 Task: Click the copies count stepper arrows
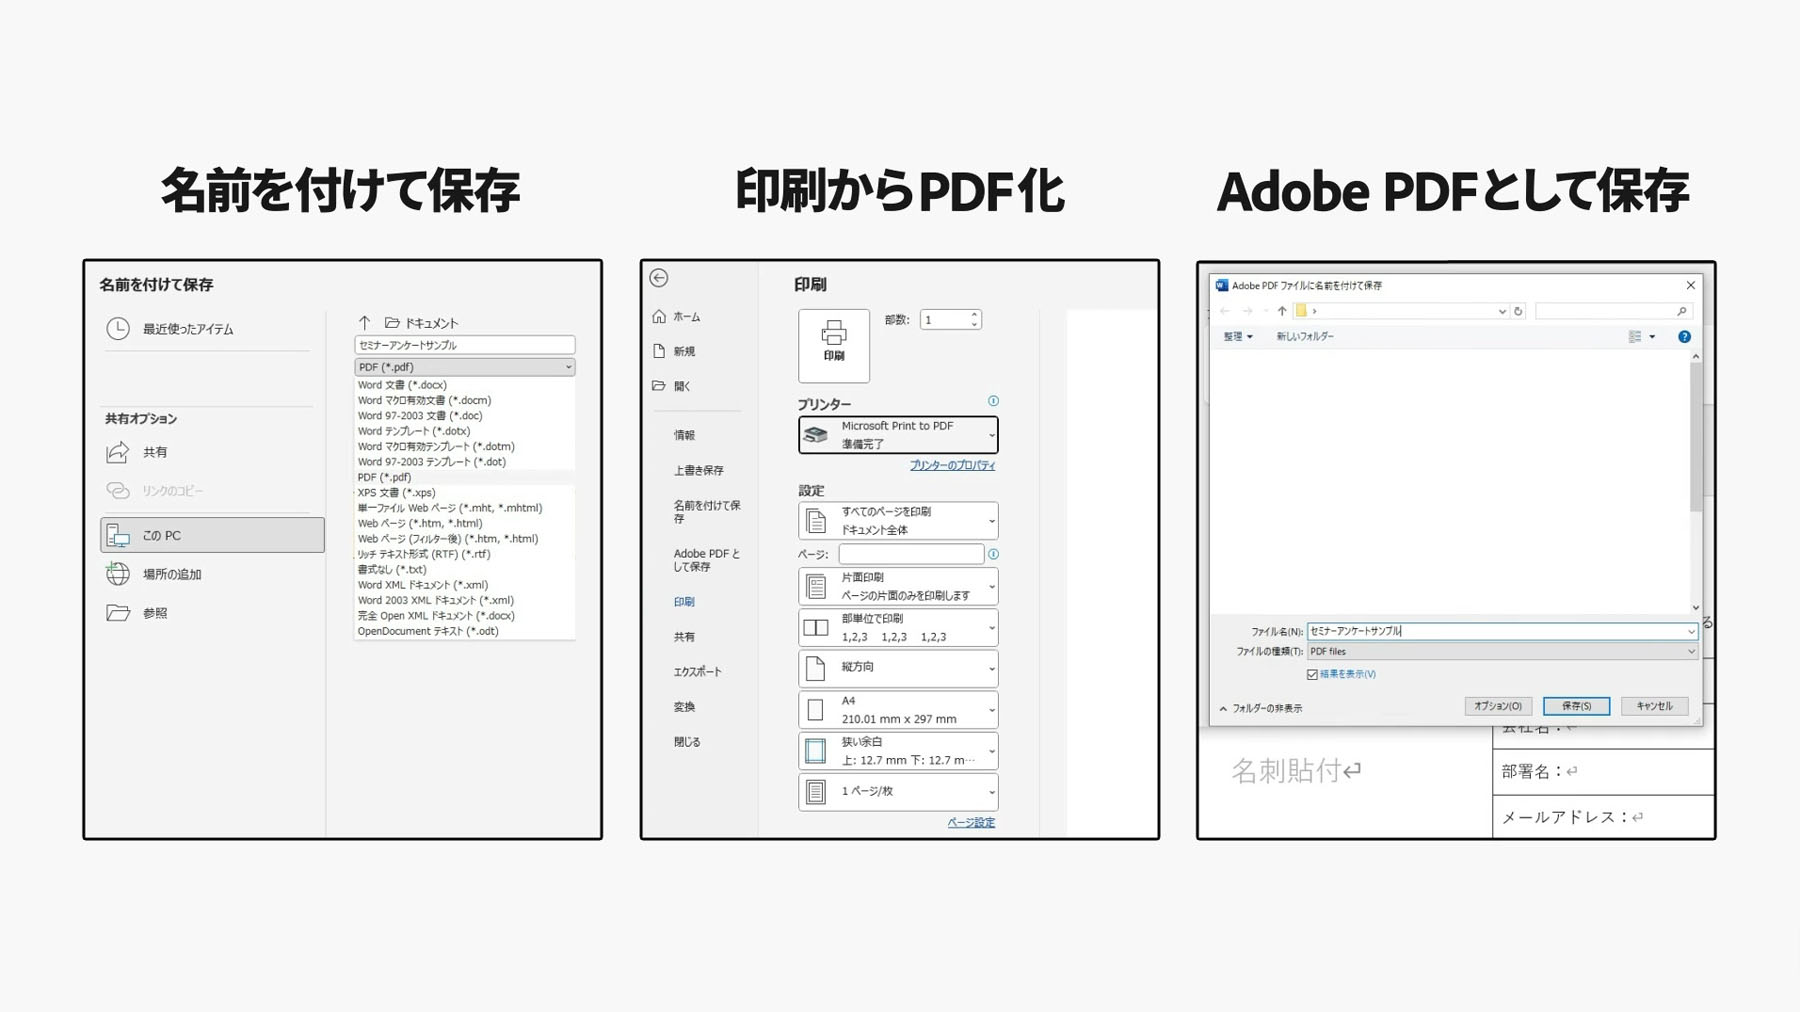pos(974,320)
